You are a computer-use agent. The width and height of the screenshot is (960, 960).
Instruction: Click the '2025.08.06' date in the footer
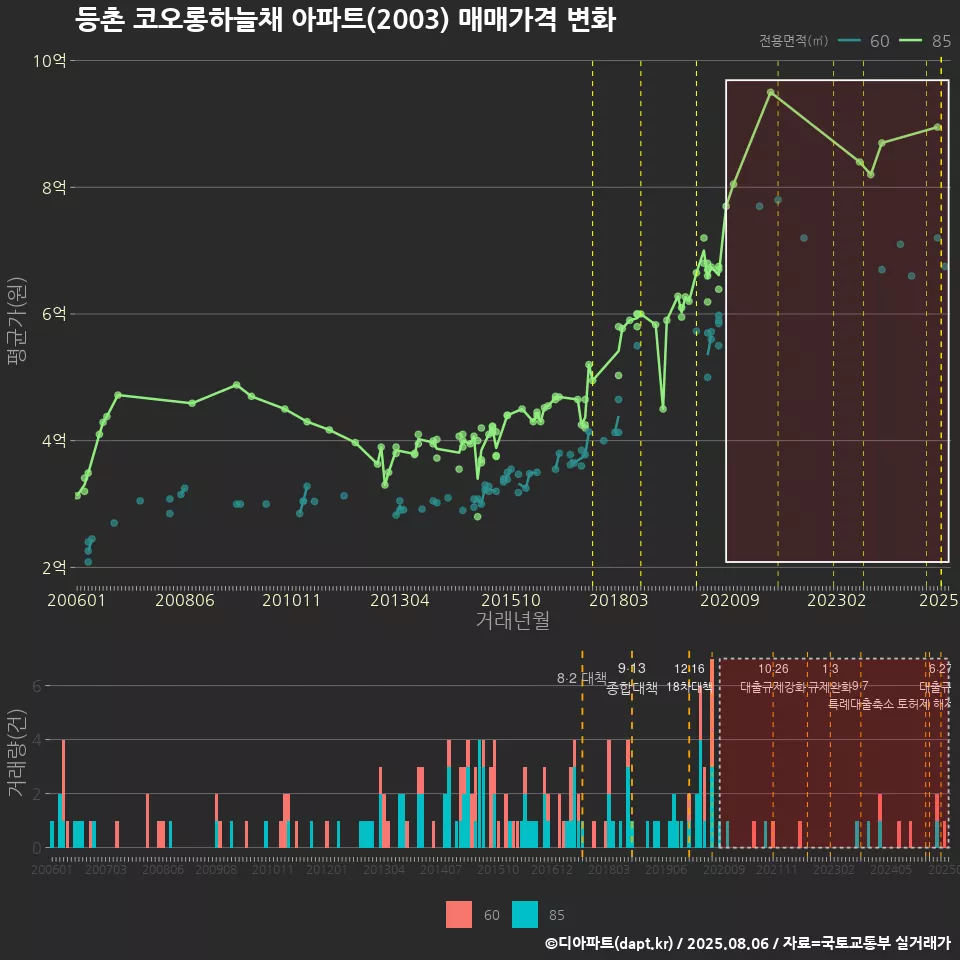click(x=728, y=943)
